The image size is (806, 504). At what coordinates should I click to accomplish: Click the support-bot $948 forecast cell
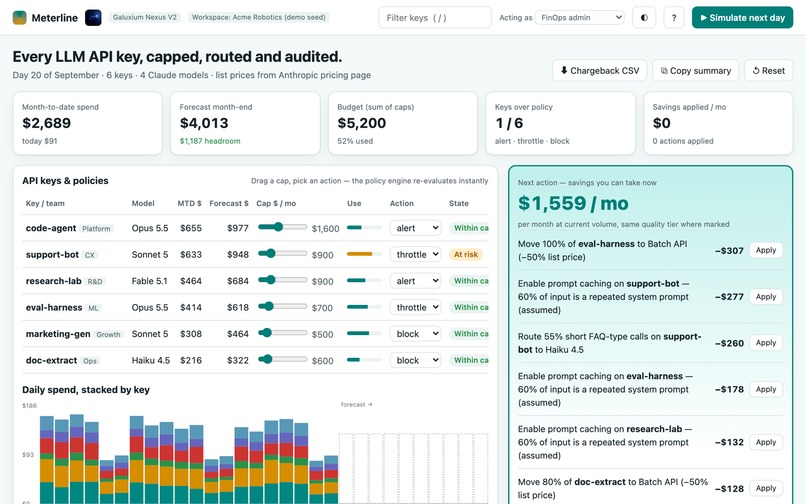click(x=237, y=255)
